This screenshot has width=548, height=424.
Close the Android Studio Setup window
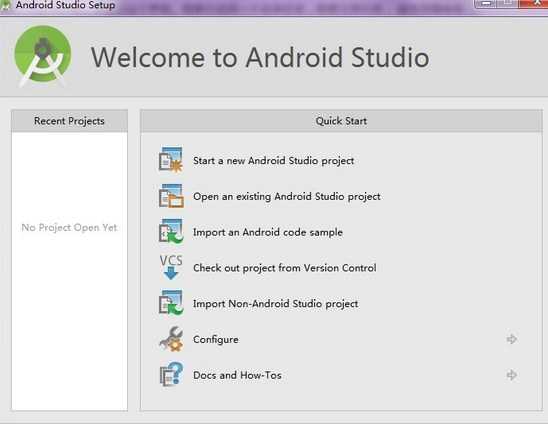535,3
